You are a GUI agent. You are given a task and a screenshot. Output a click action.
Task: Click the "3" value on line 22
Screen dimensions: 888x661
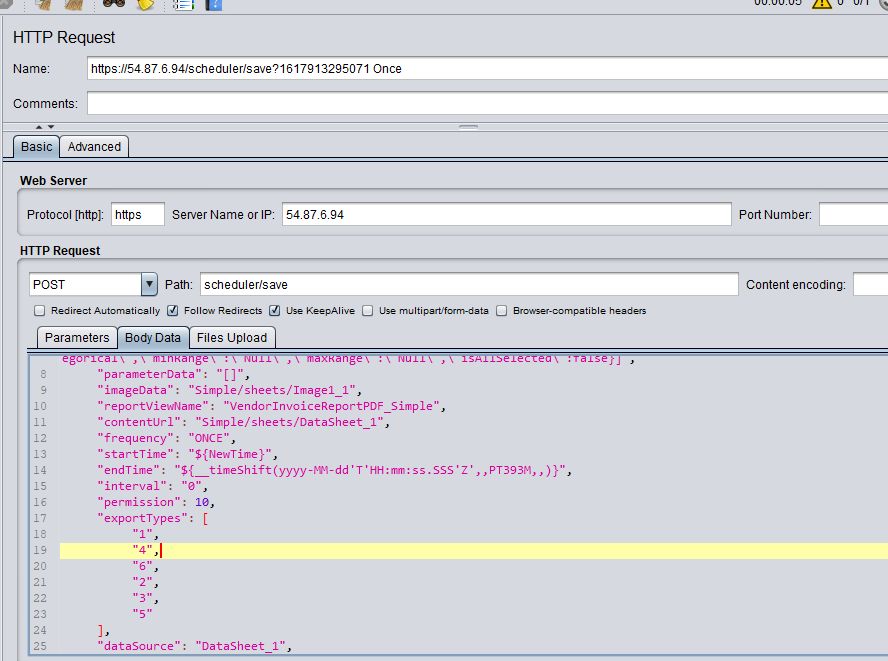click(146, 598)
